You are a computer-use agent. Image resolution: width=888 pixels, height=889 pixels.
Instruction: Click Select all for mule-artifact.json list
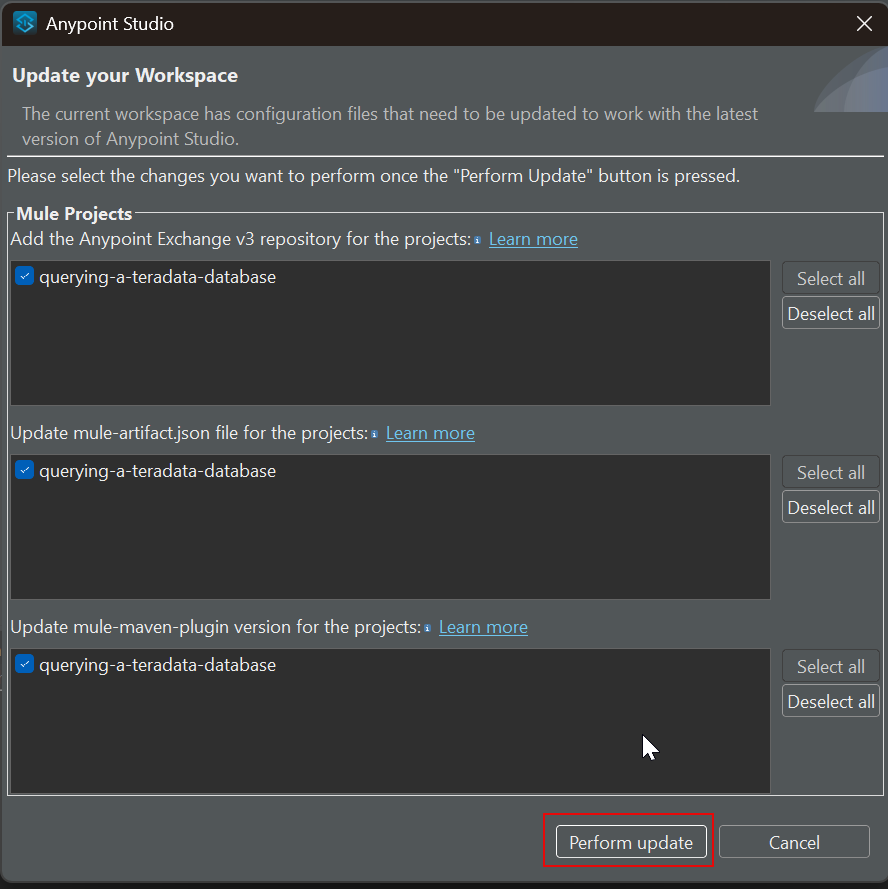point(831,472)
